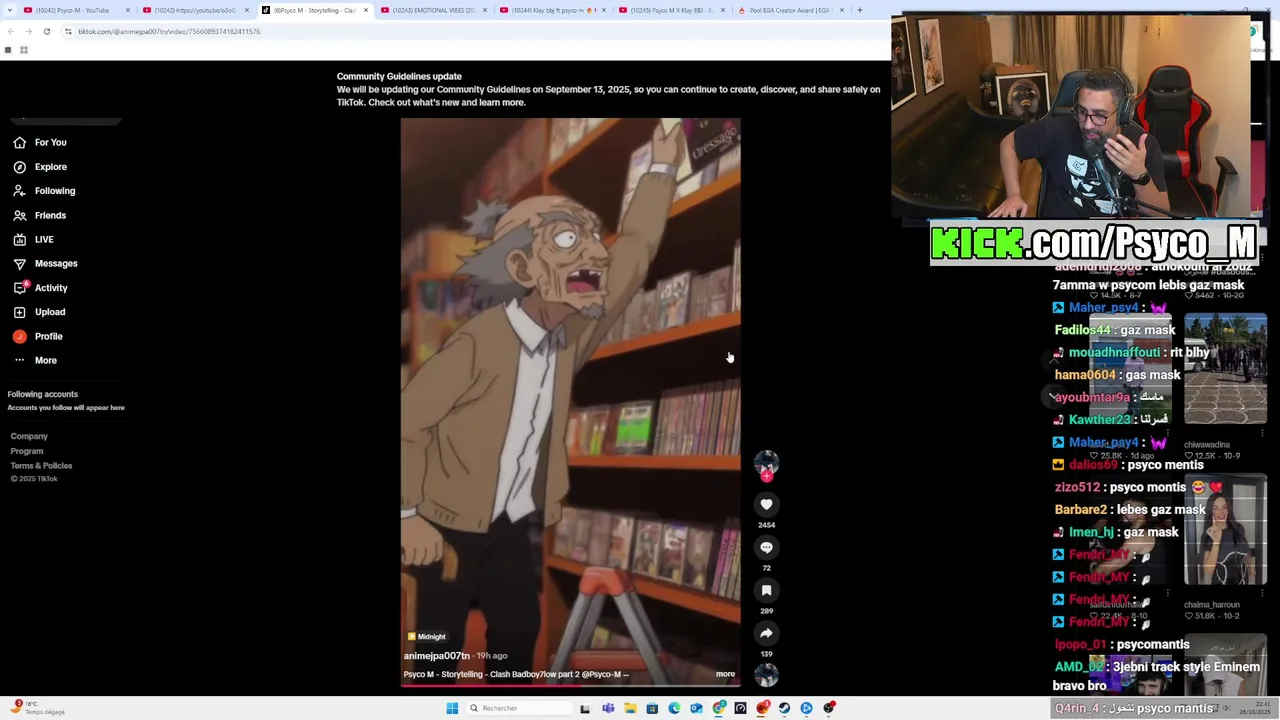Open File Explorer from taskbar
The image size is (1280, 720).
tap(630, 708)
